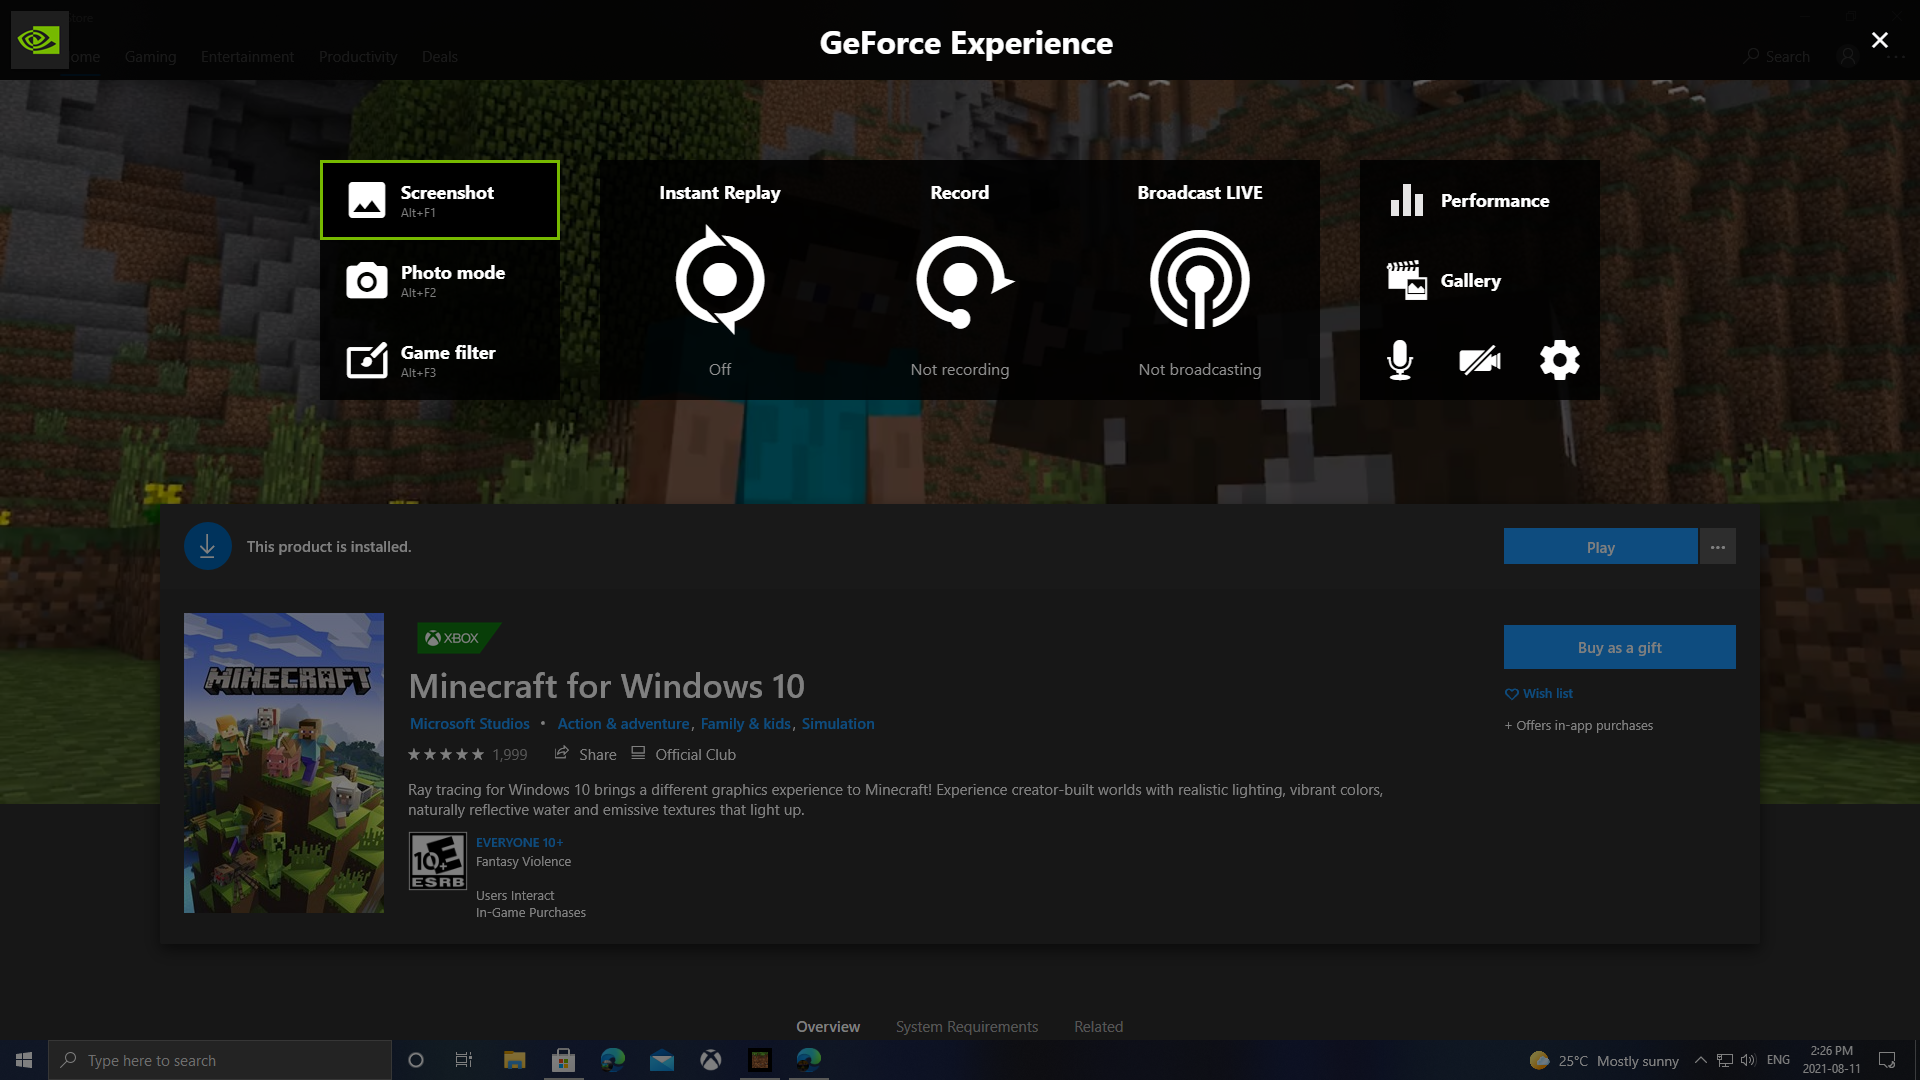Open the Broadcast LIVE antenna icon
Screen dimensions: 1920x1080
[x=1200, y=280]
